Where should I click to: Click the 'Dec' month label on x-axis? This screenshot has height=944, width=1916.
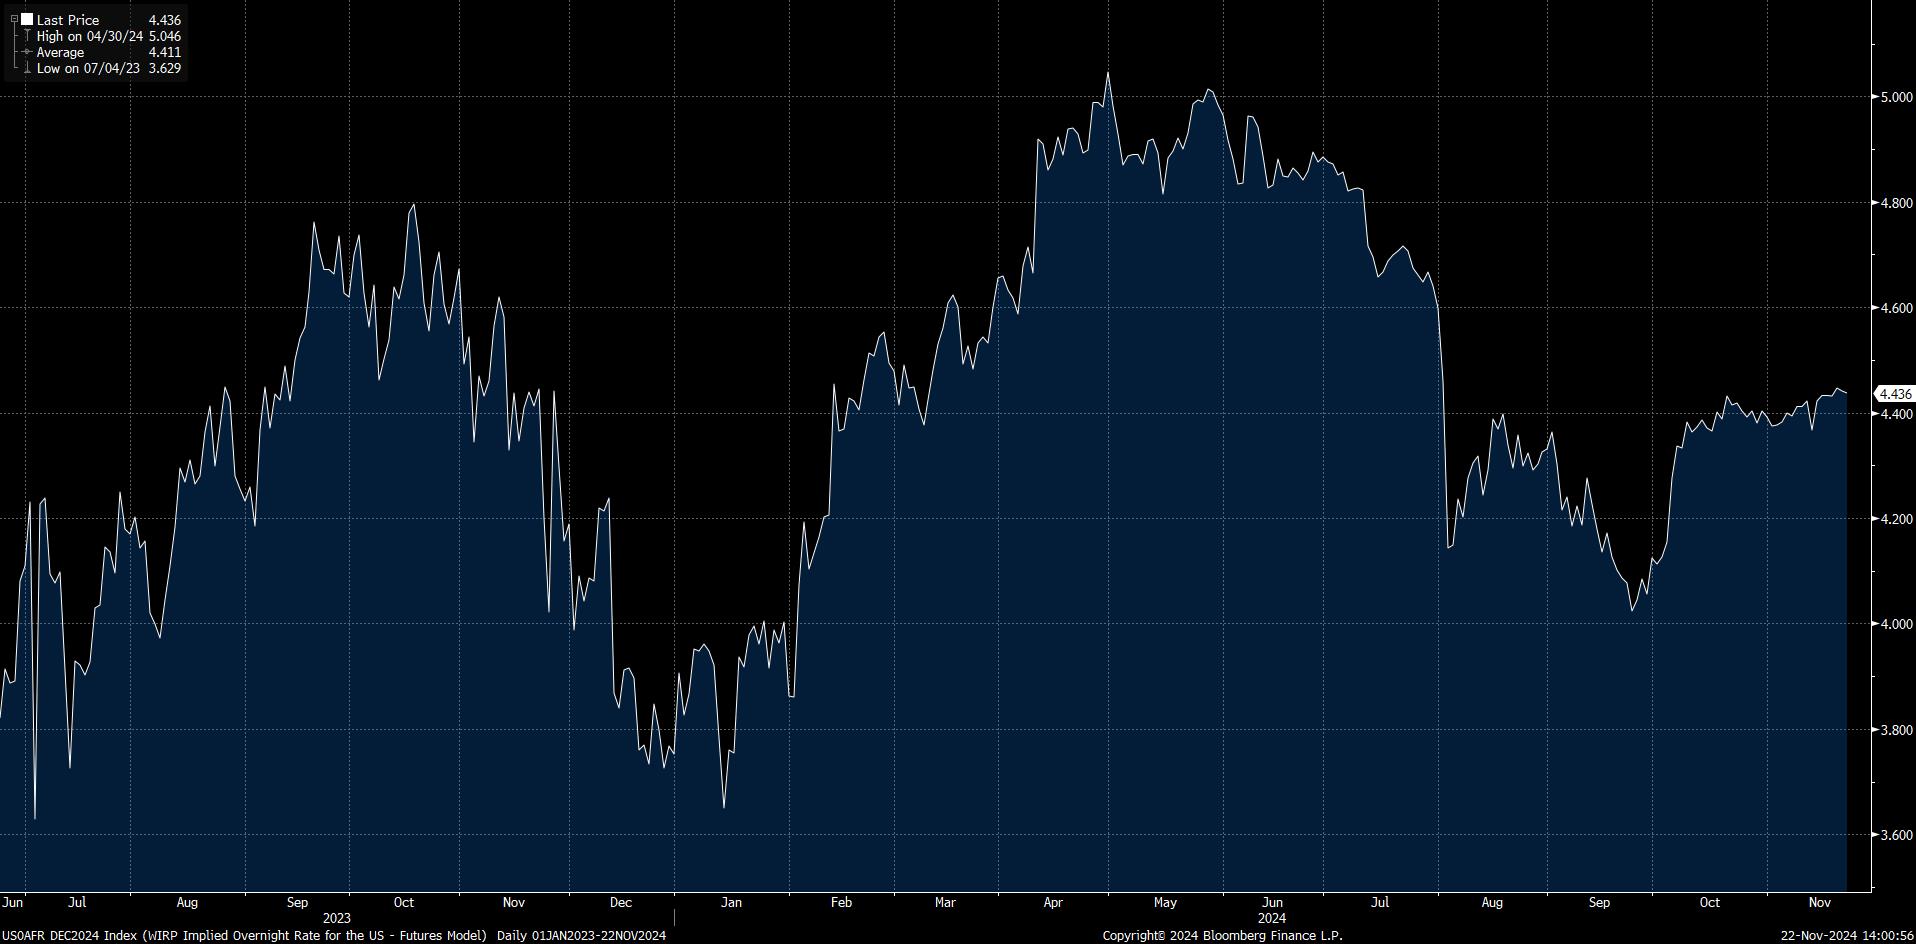[x=621, y=902]
